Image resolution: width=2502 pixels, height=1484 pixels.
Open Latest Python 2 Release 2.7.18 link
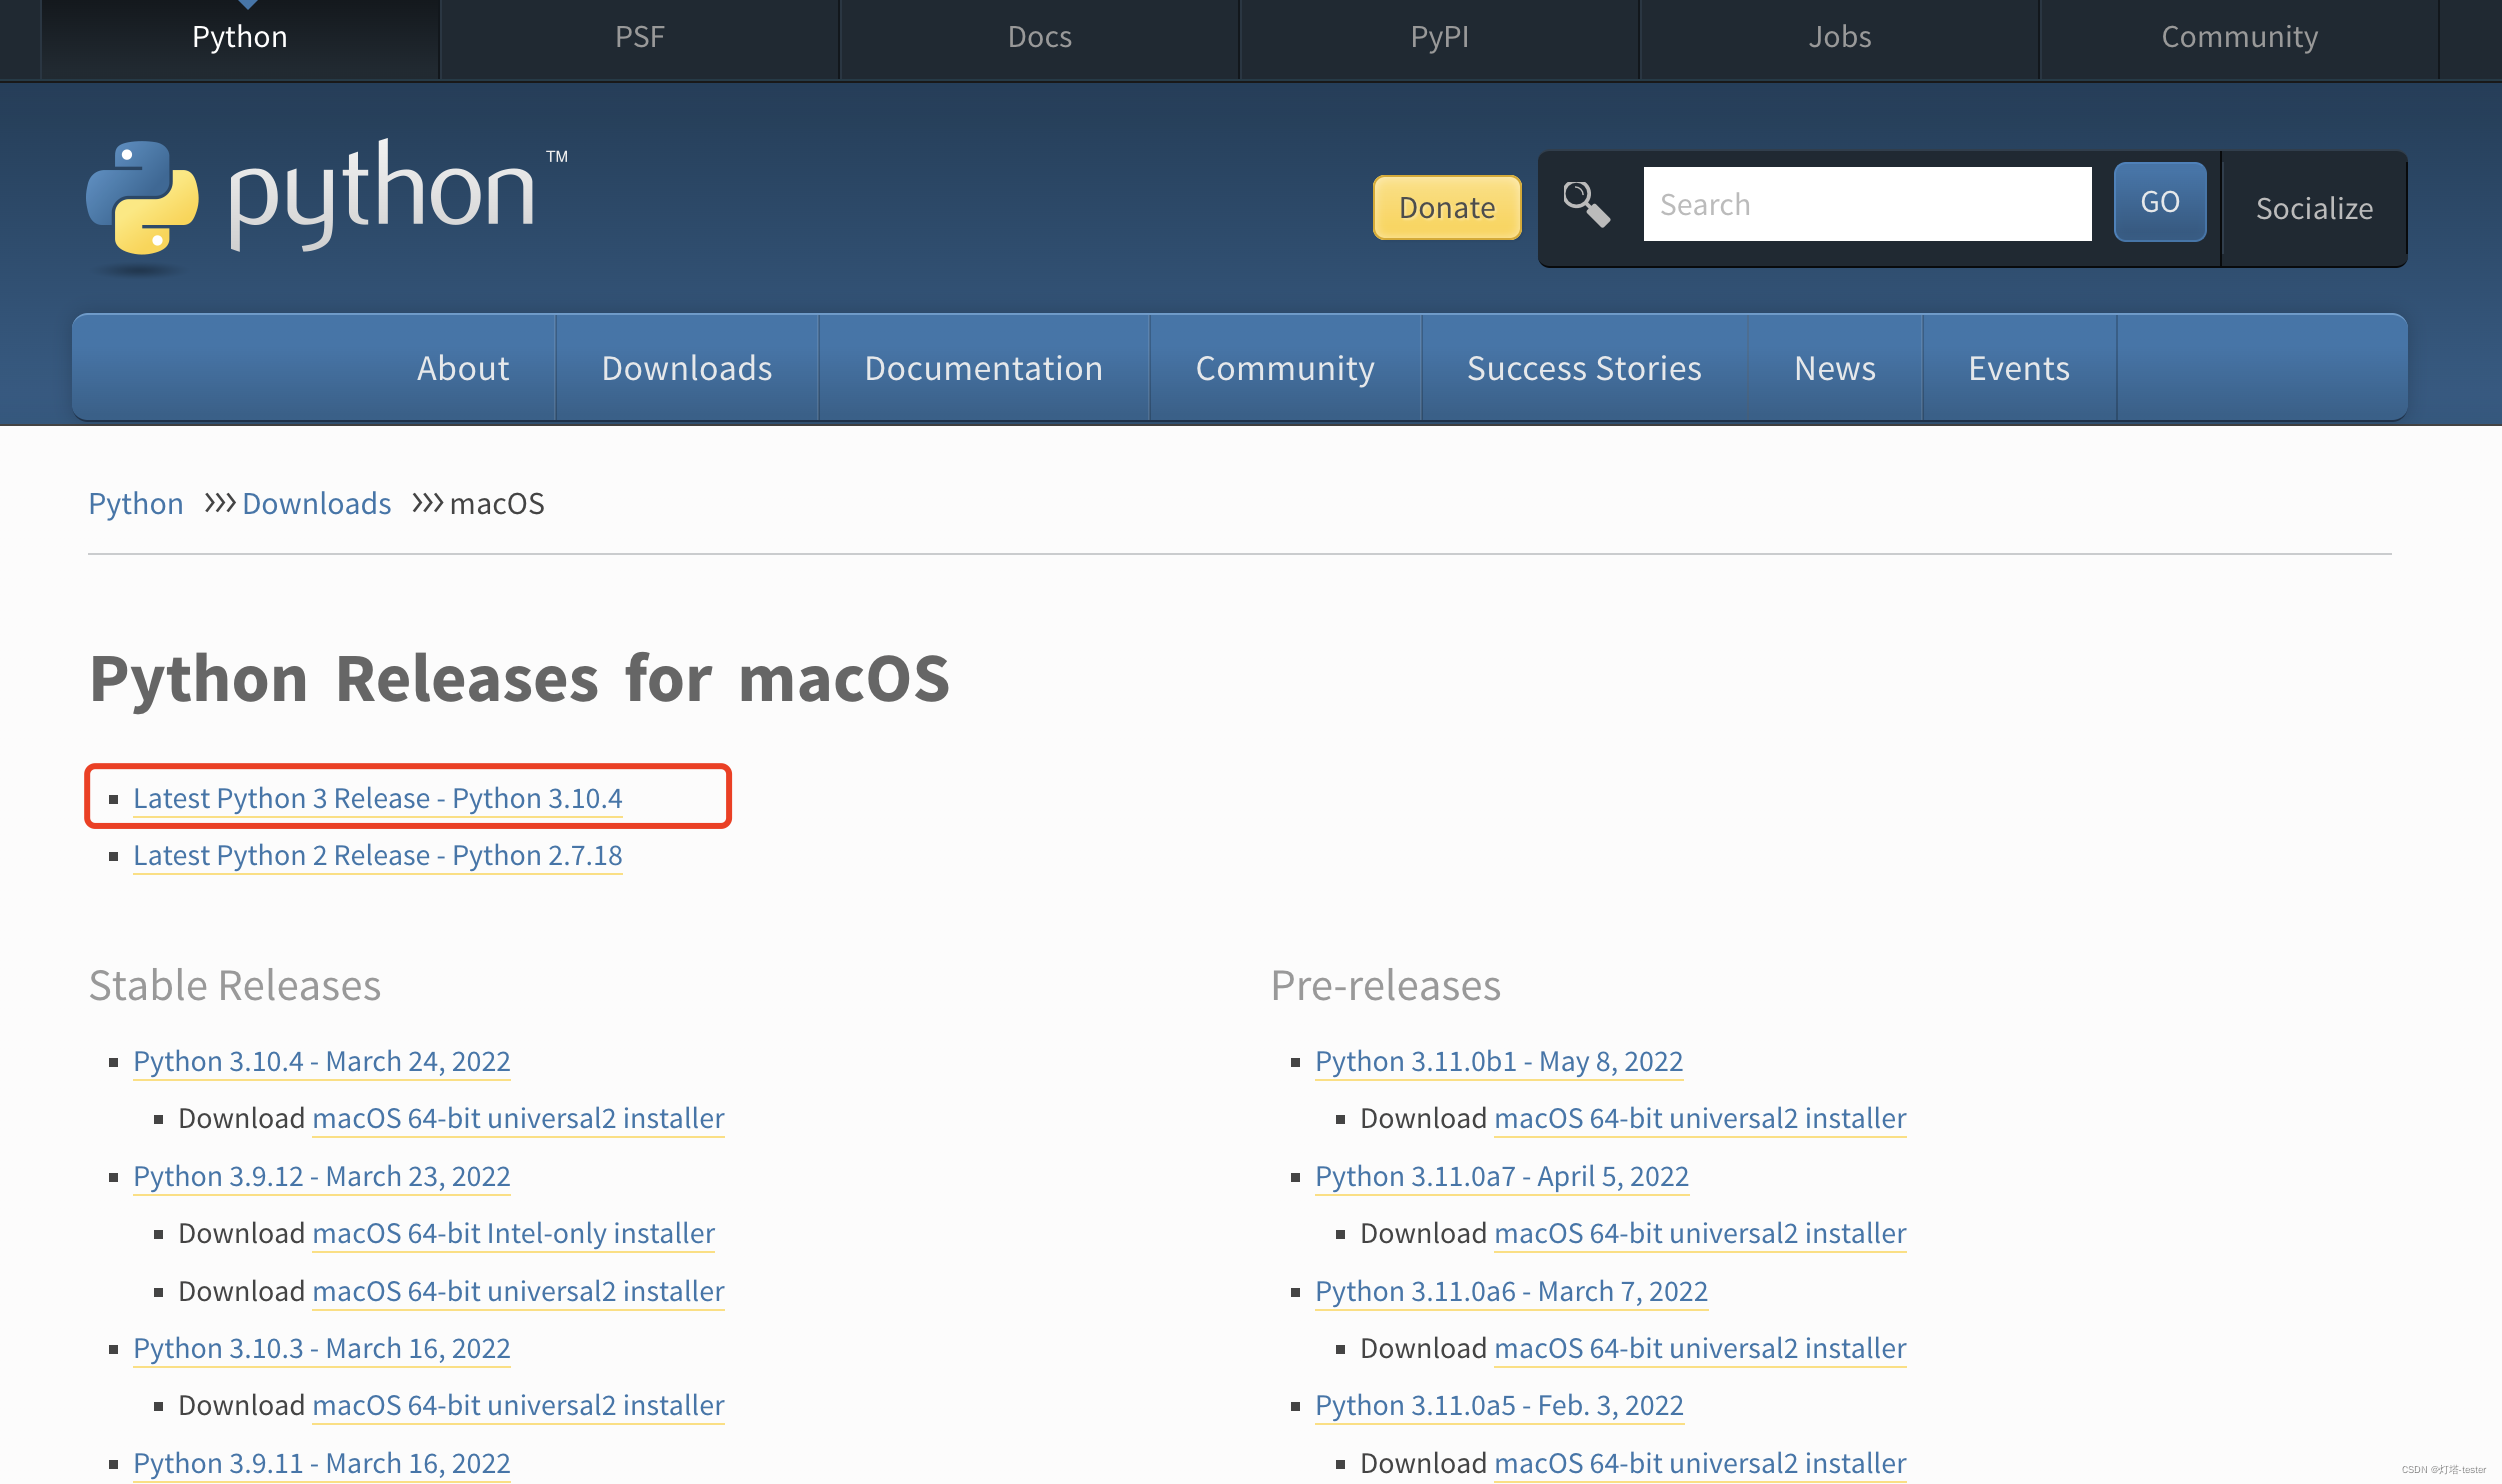click(x=377, y=855)
